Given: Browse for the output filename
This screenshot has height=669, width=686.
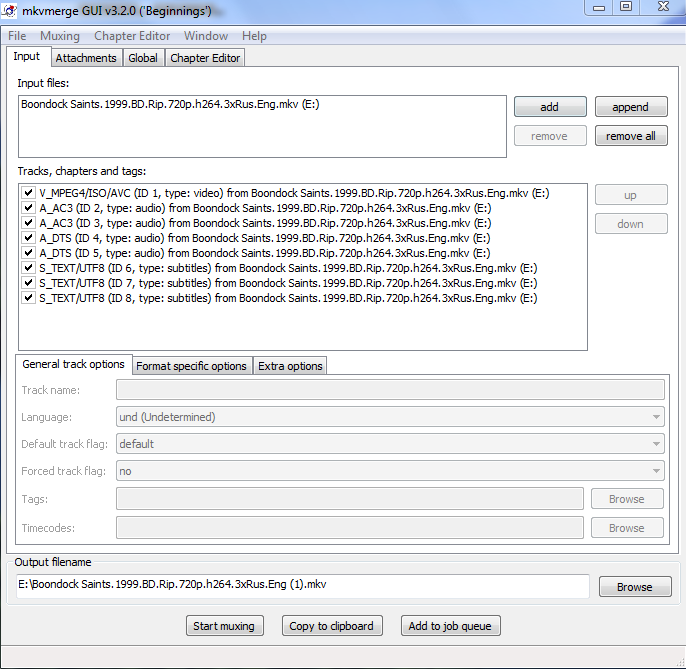Looking at the screenshot, I should [x=635, y=587].
